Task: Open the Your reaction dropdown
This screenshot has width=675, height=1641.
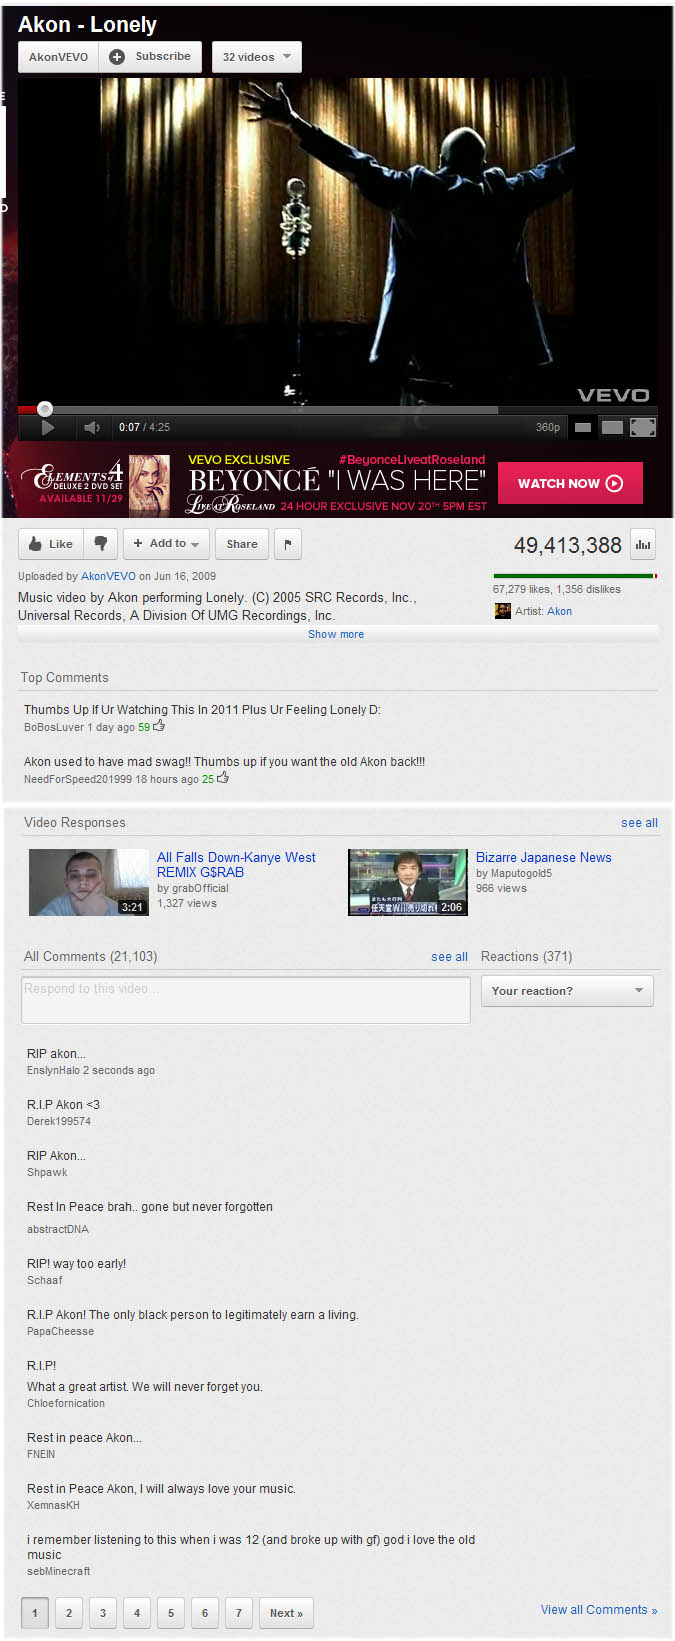Action: point(567,991)
